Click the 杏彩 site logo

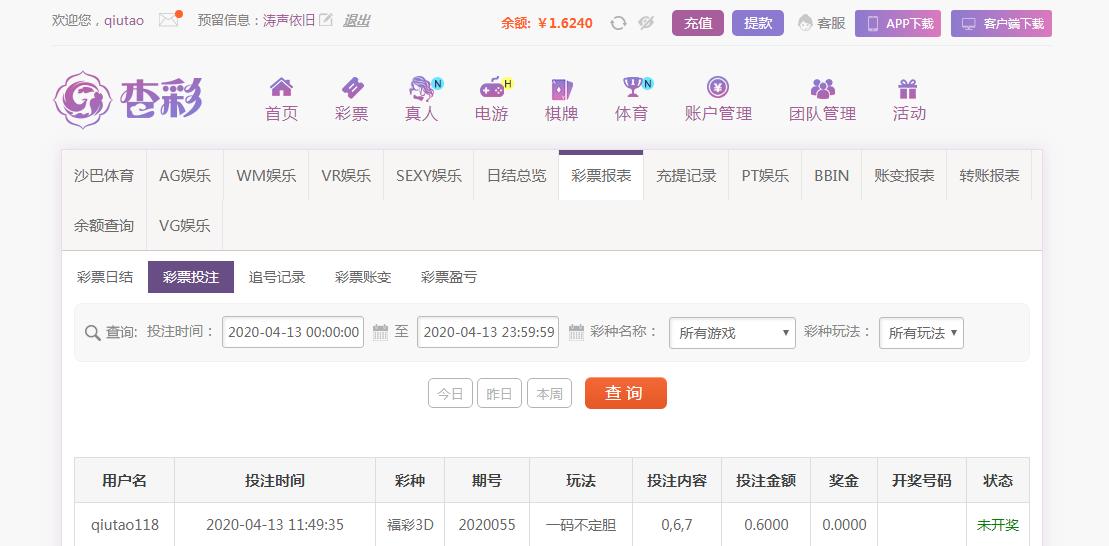pos(129,99)
